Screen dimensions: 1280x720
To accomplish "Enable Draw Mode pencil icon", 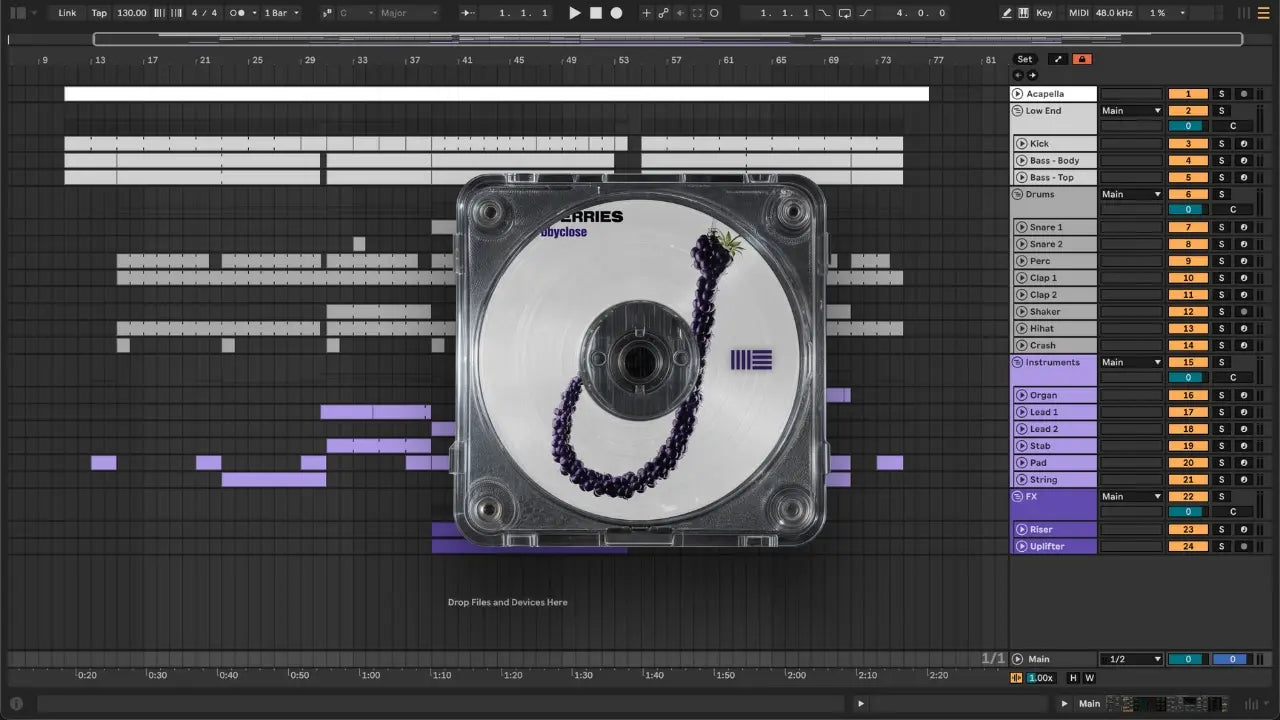I will [1007, 13].
